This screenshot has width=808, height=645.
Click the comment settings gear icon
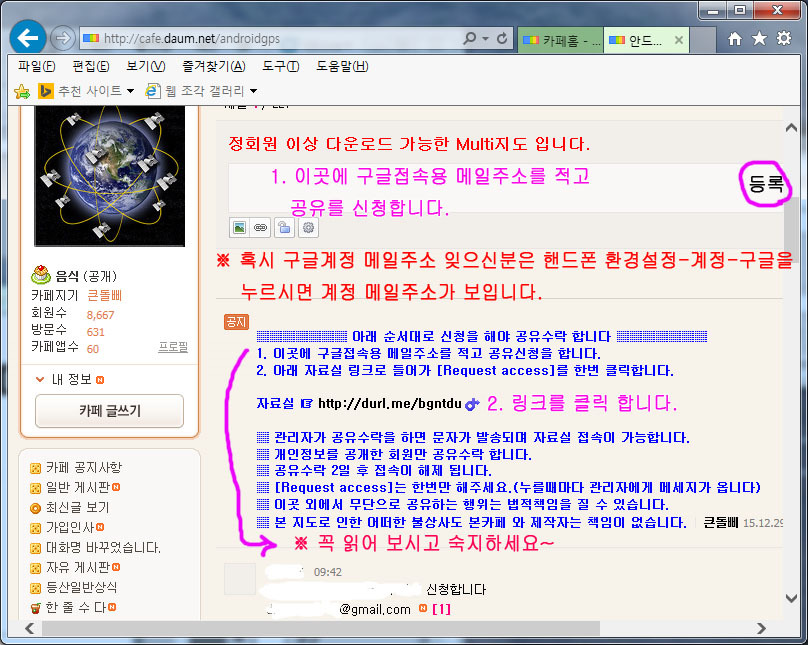(308, 228)
